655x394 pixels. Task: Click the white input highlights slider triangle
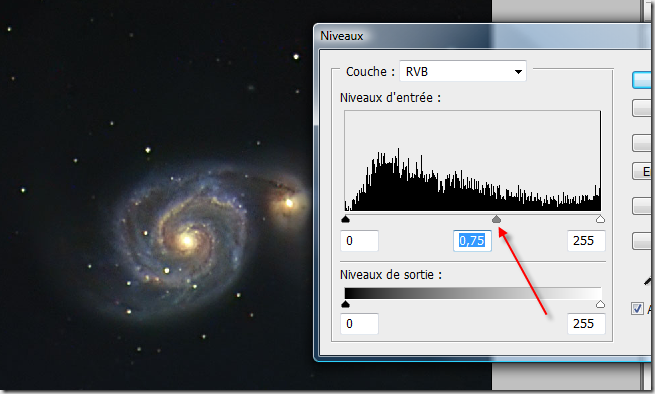[x=600, y=219]
